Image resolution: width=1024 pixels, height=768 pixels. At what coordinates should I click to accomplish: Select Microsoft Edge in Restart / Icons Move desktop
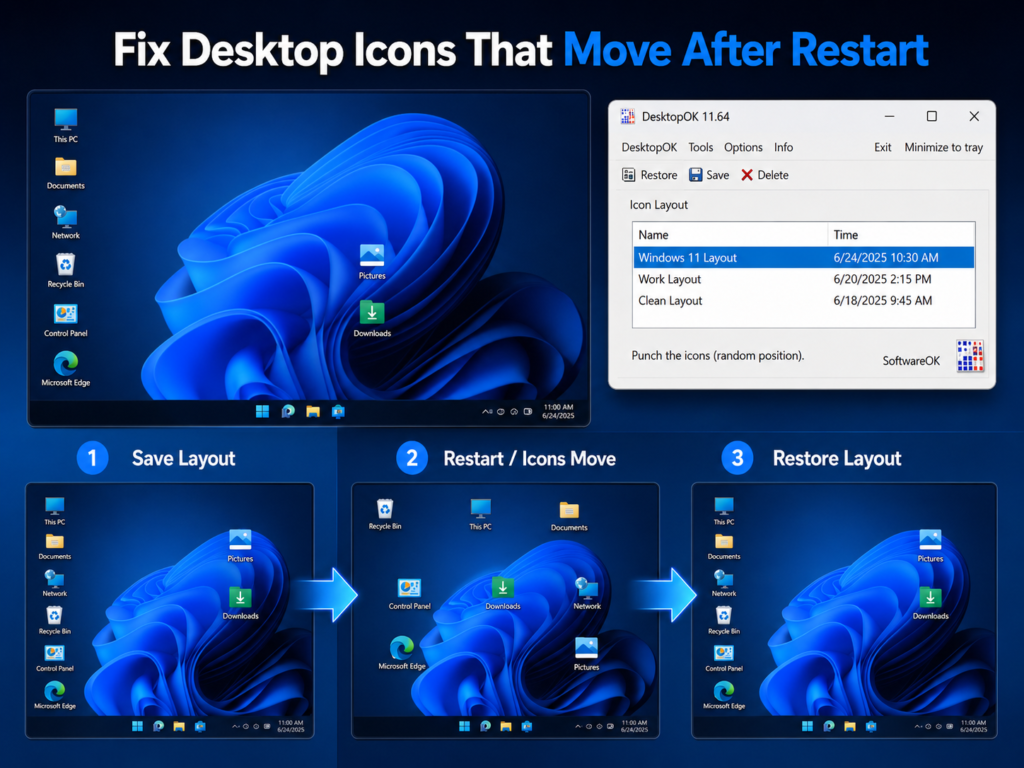(402, 653)
